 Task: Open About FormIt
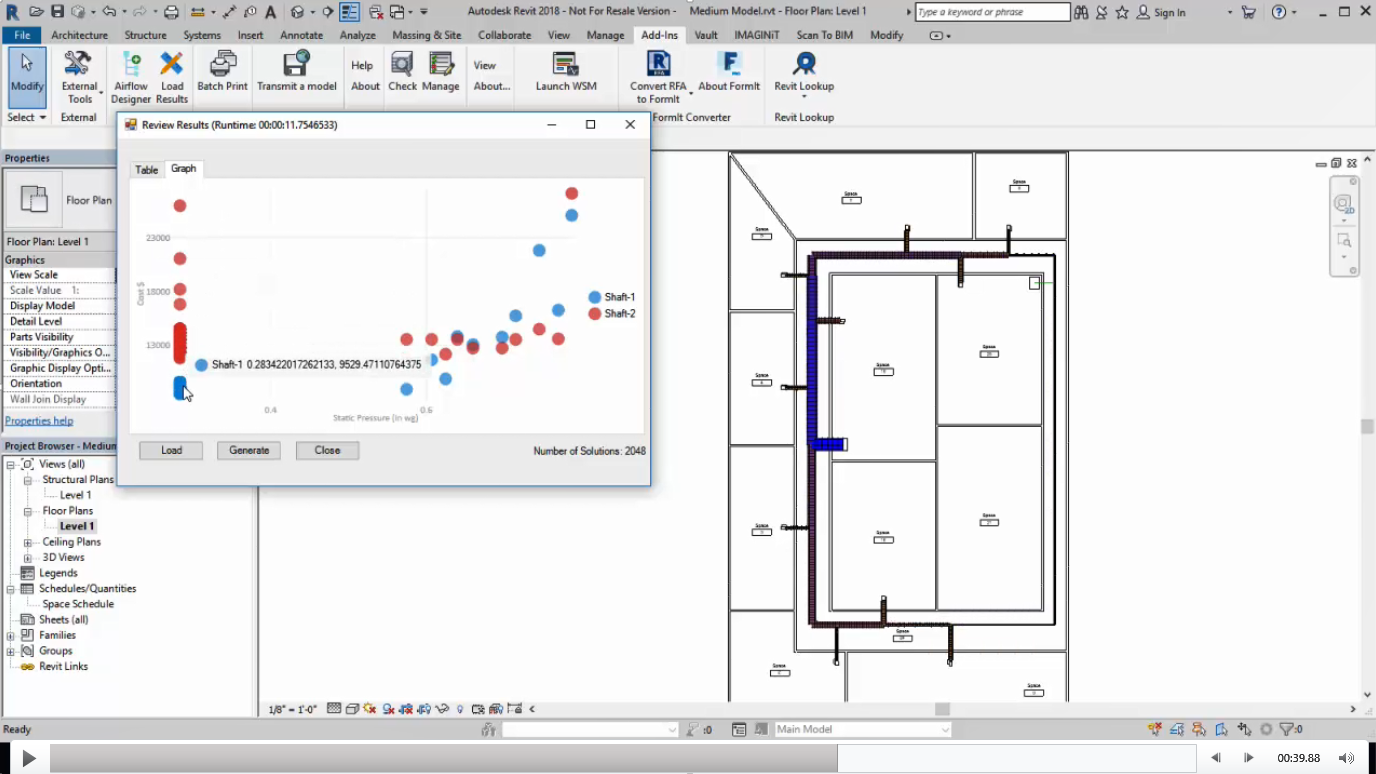click(x=729, y=71)
